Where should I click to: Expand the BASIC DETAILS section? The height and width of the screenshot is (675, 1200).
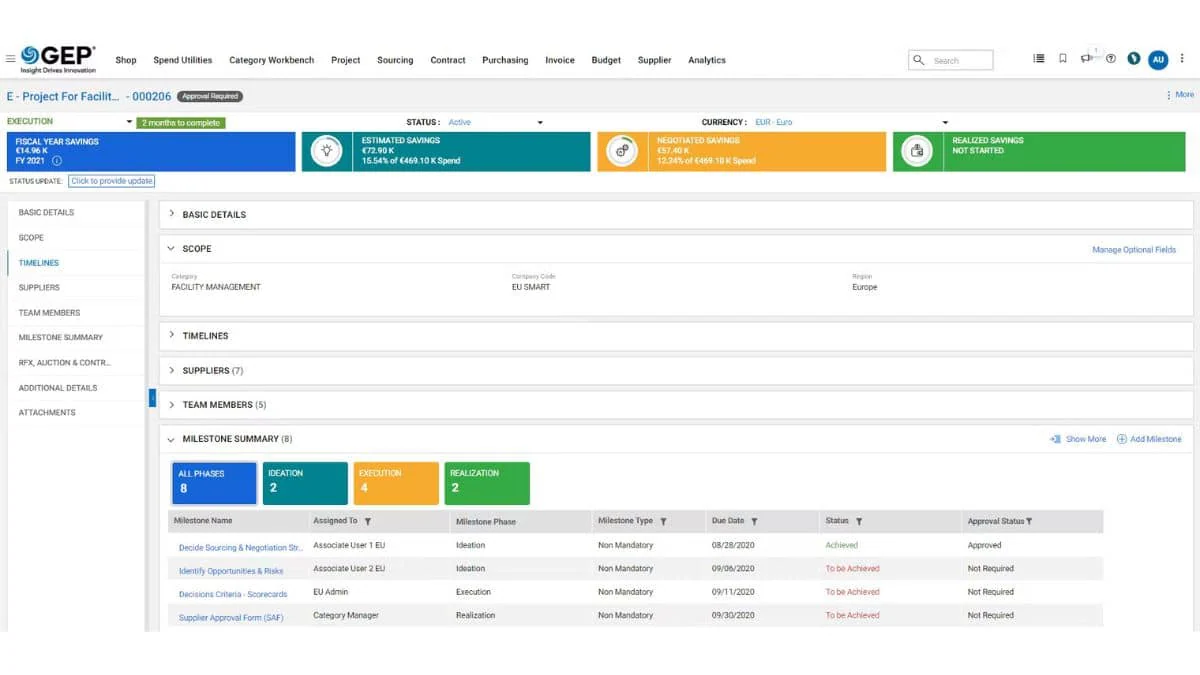[172, 214]
